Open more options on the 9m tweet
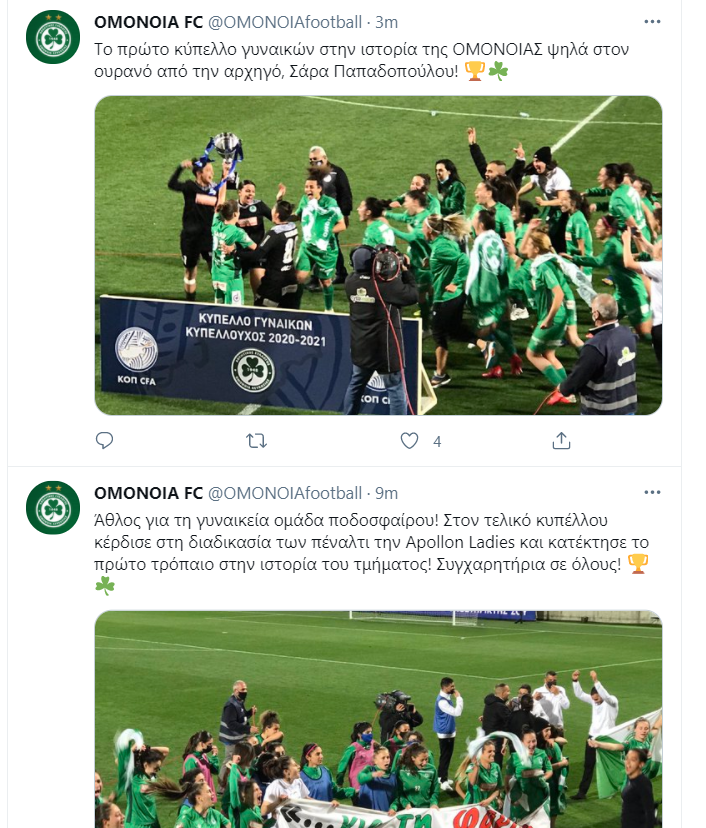This screenshot has width=706, height=828. (652, 492)
